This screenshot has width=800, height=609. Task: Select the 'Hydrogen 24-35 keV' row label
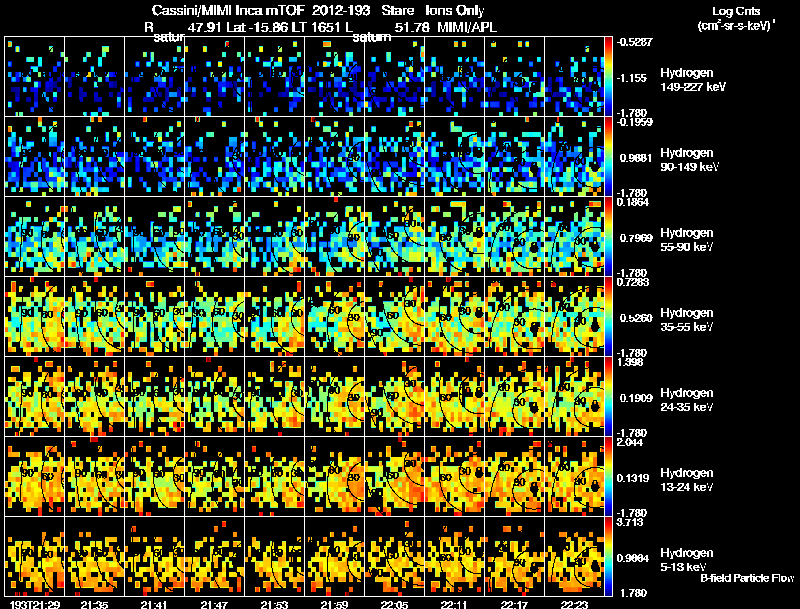[x=686, y=400]
